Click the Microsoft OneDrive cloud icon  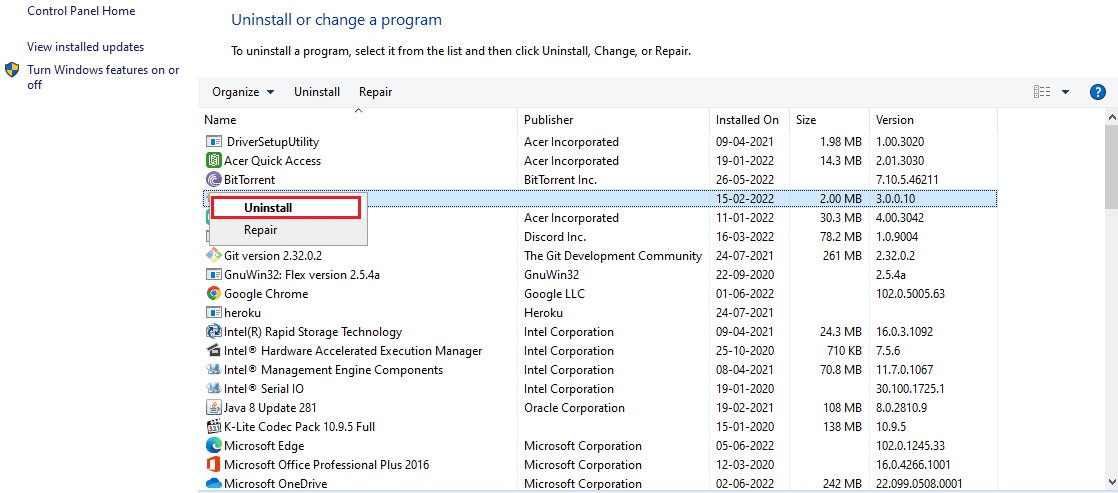(x=213, y=484)
